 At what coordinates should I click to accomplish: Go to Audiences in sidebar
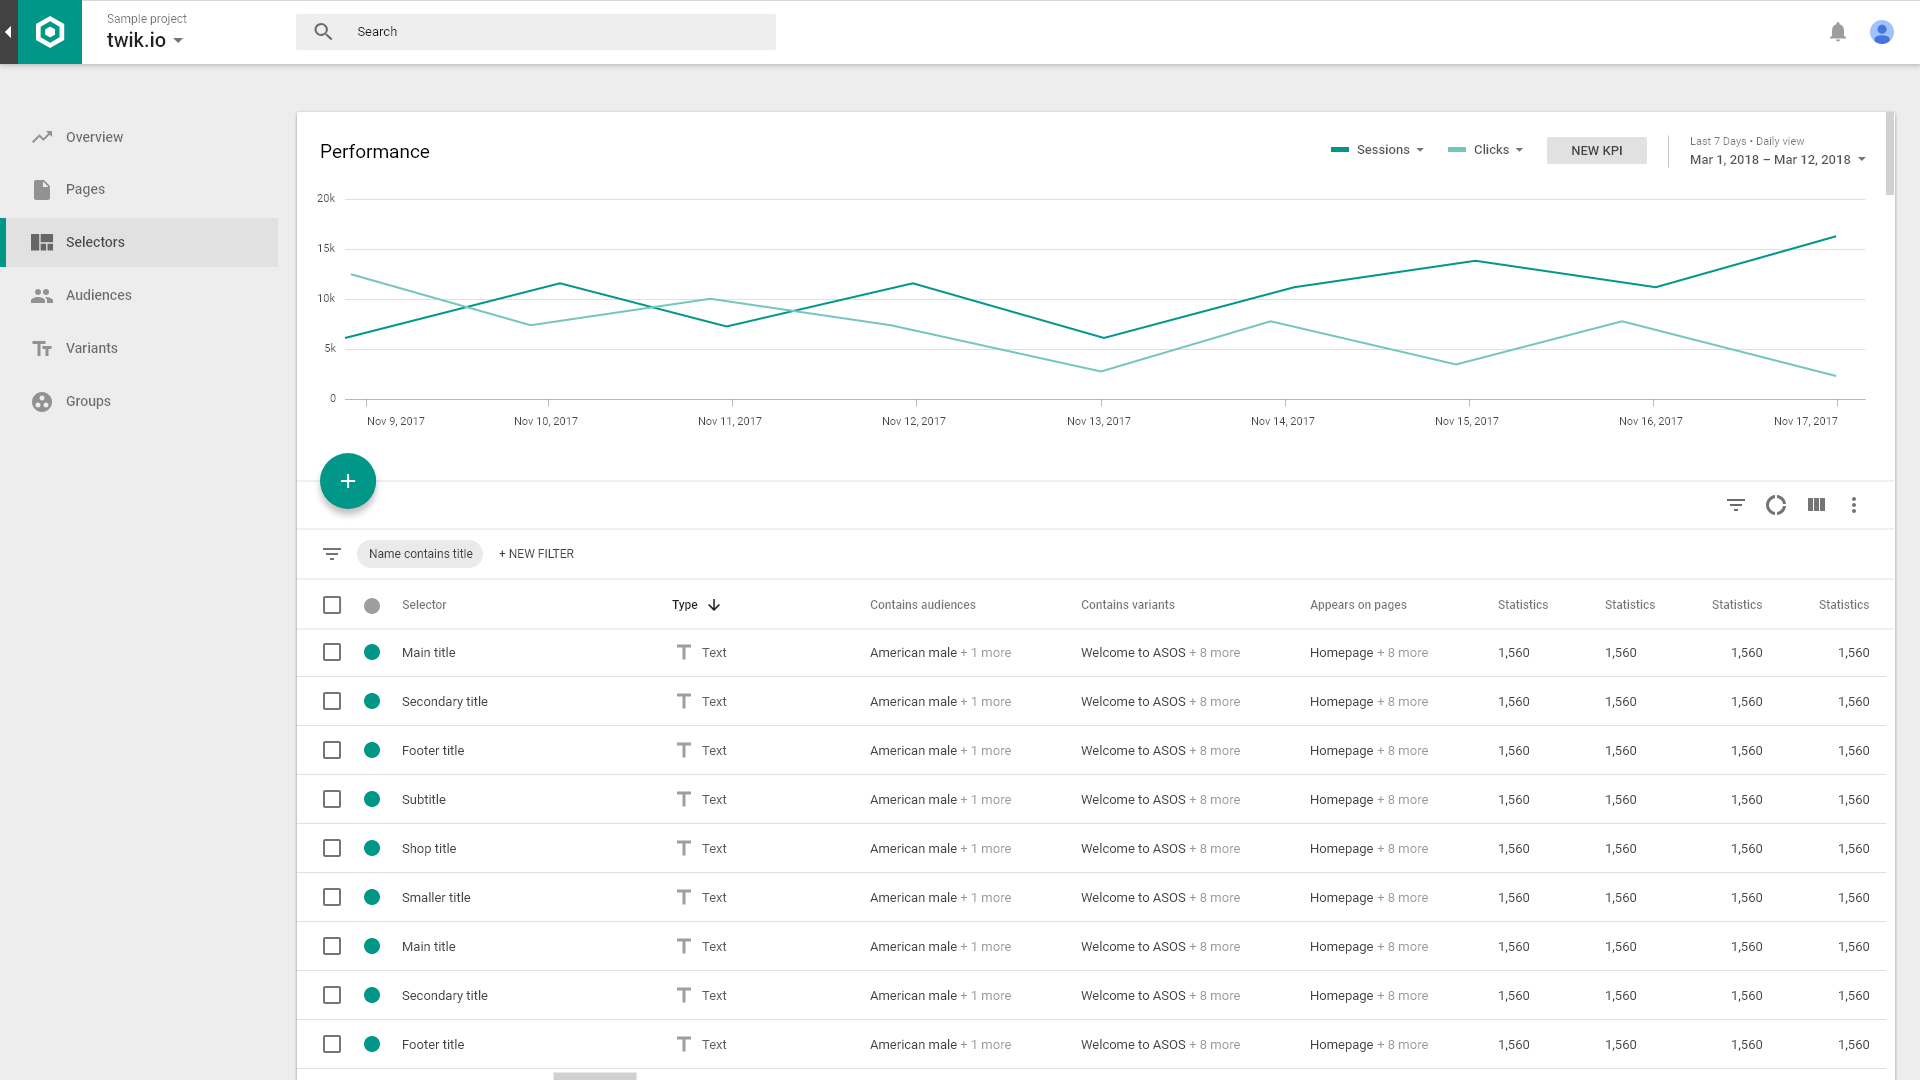click(99, 295)
